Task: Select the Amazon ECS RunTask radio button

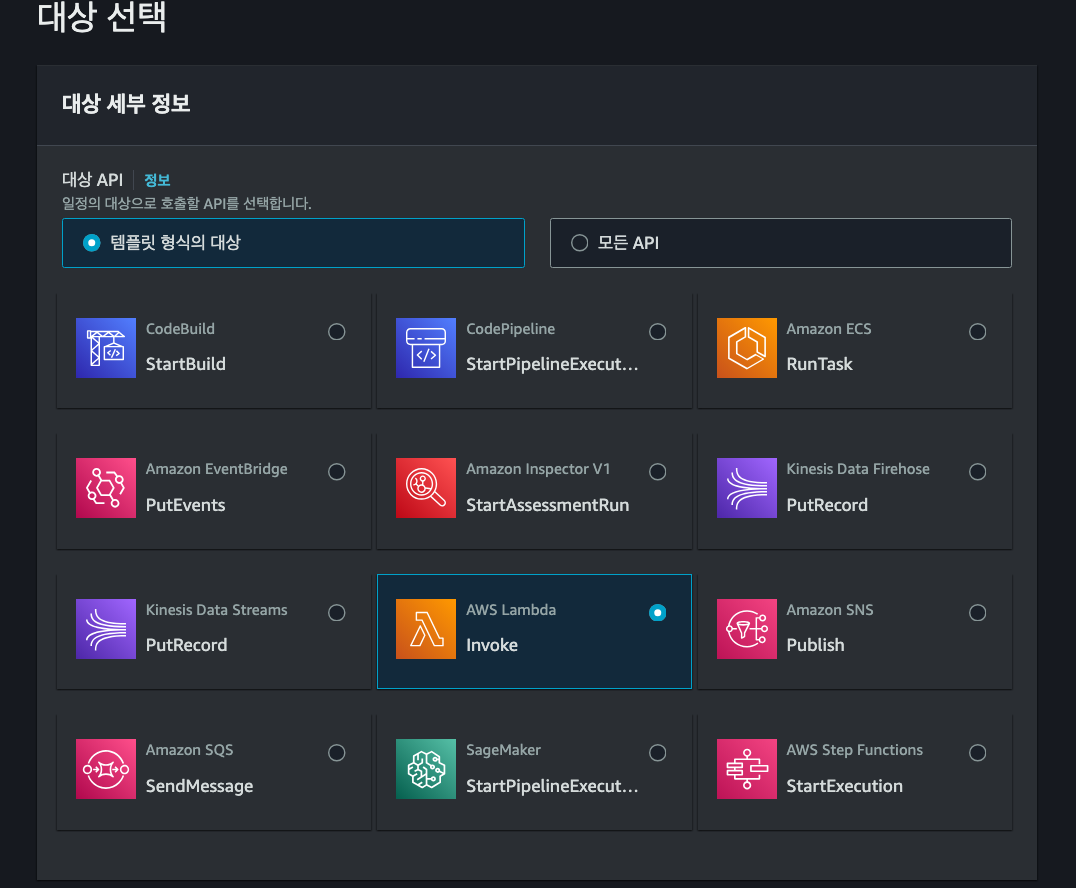Action: pyautogui.click(x=977, y=331)
